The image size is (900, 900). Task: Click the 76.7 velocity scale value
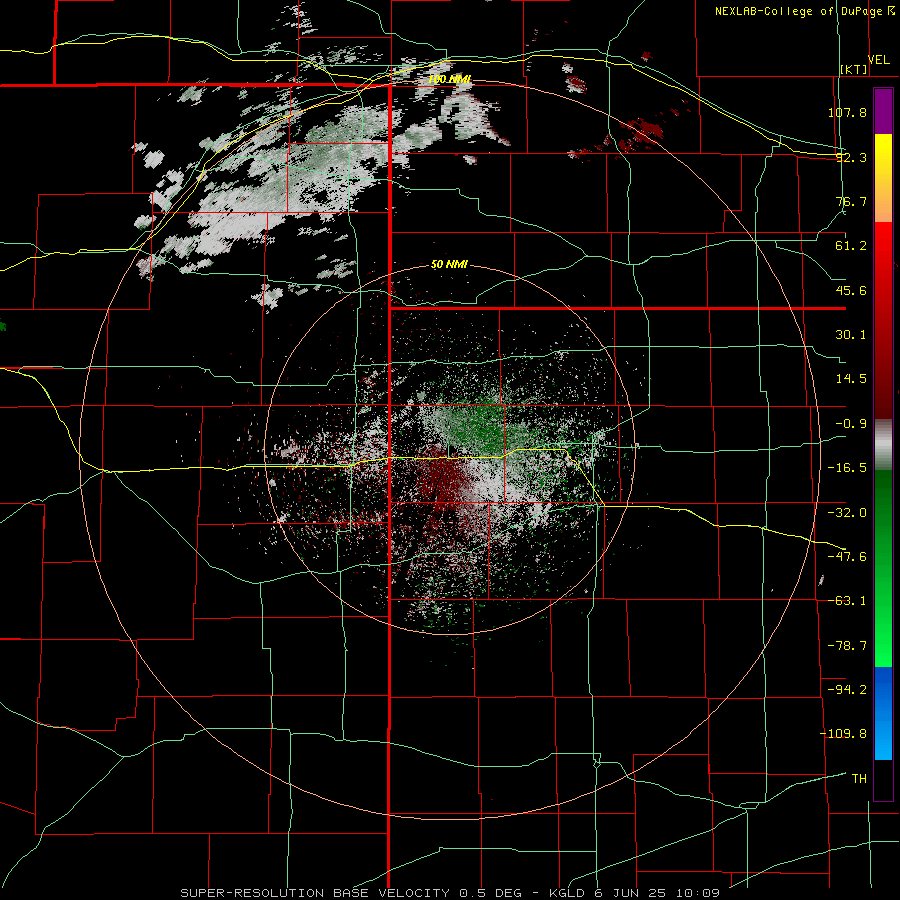851,201
